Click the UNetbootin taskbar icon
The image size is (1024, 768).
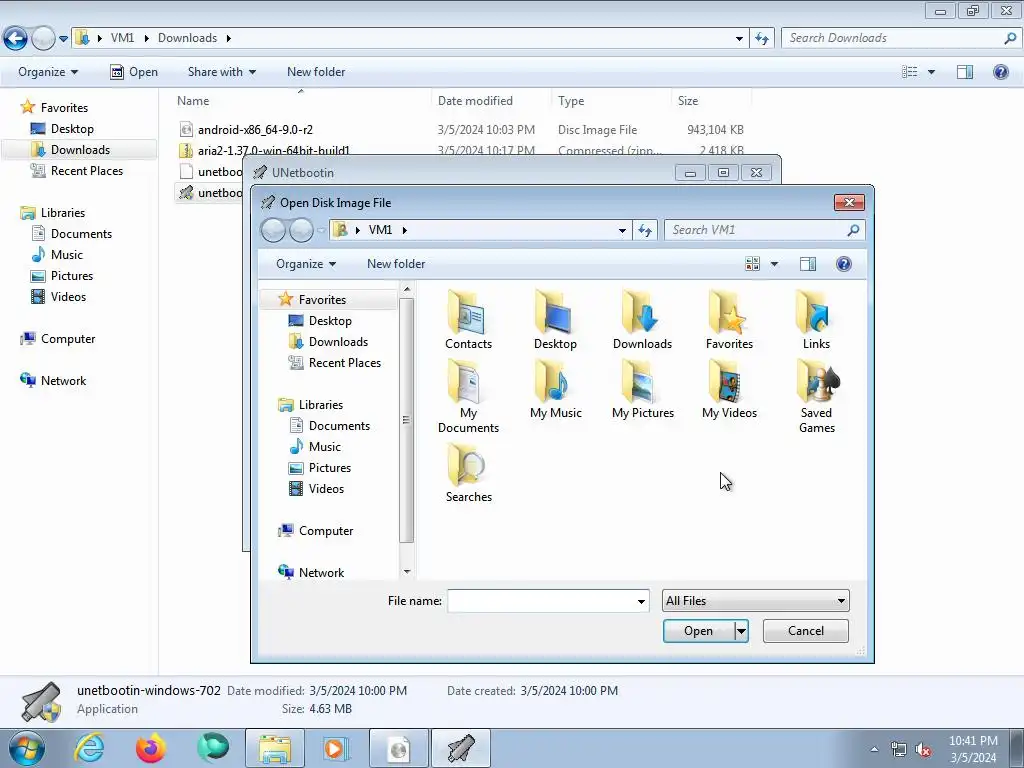pyautogui.click(x=460, y=748)
